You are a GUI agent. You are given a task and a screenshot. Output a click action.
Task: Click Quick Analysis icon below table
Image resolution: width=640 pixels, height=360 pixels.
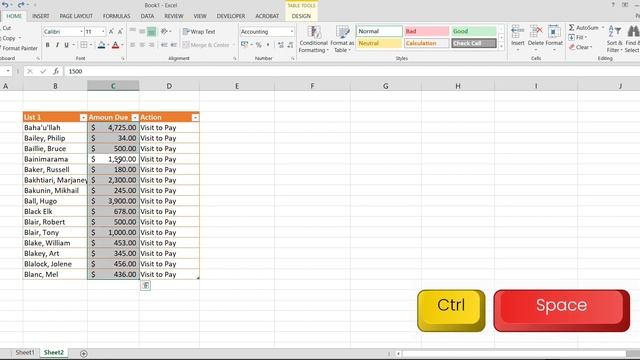[x=146, y=285]
